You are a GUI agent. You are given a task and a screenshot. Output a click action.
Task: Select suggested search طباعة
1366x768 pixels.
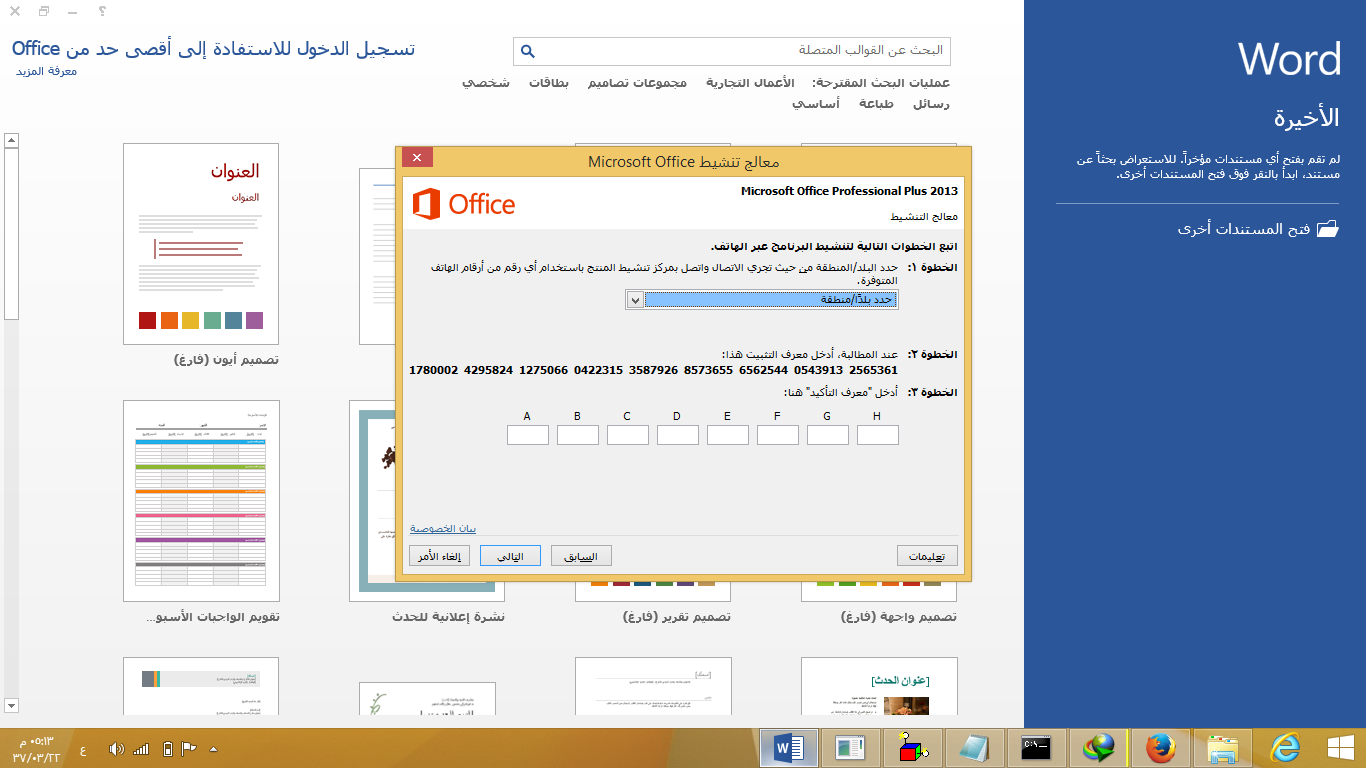click(x=877, y=104)
